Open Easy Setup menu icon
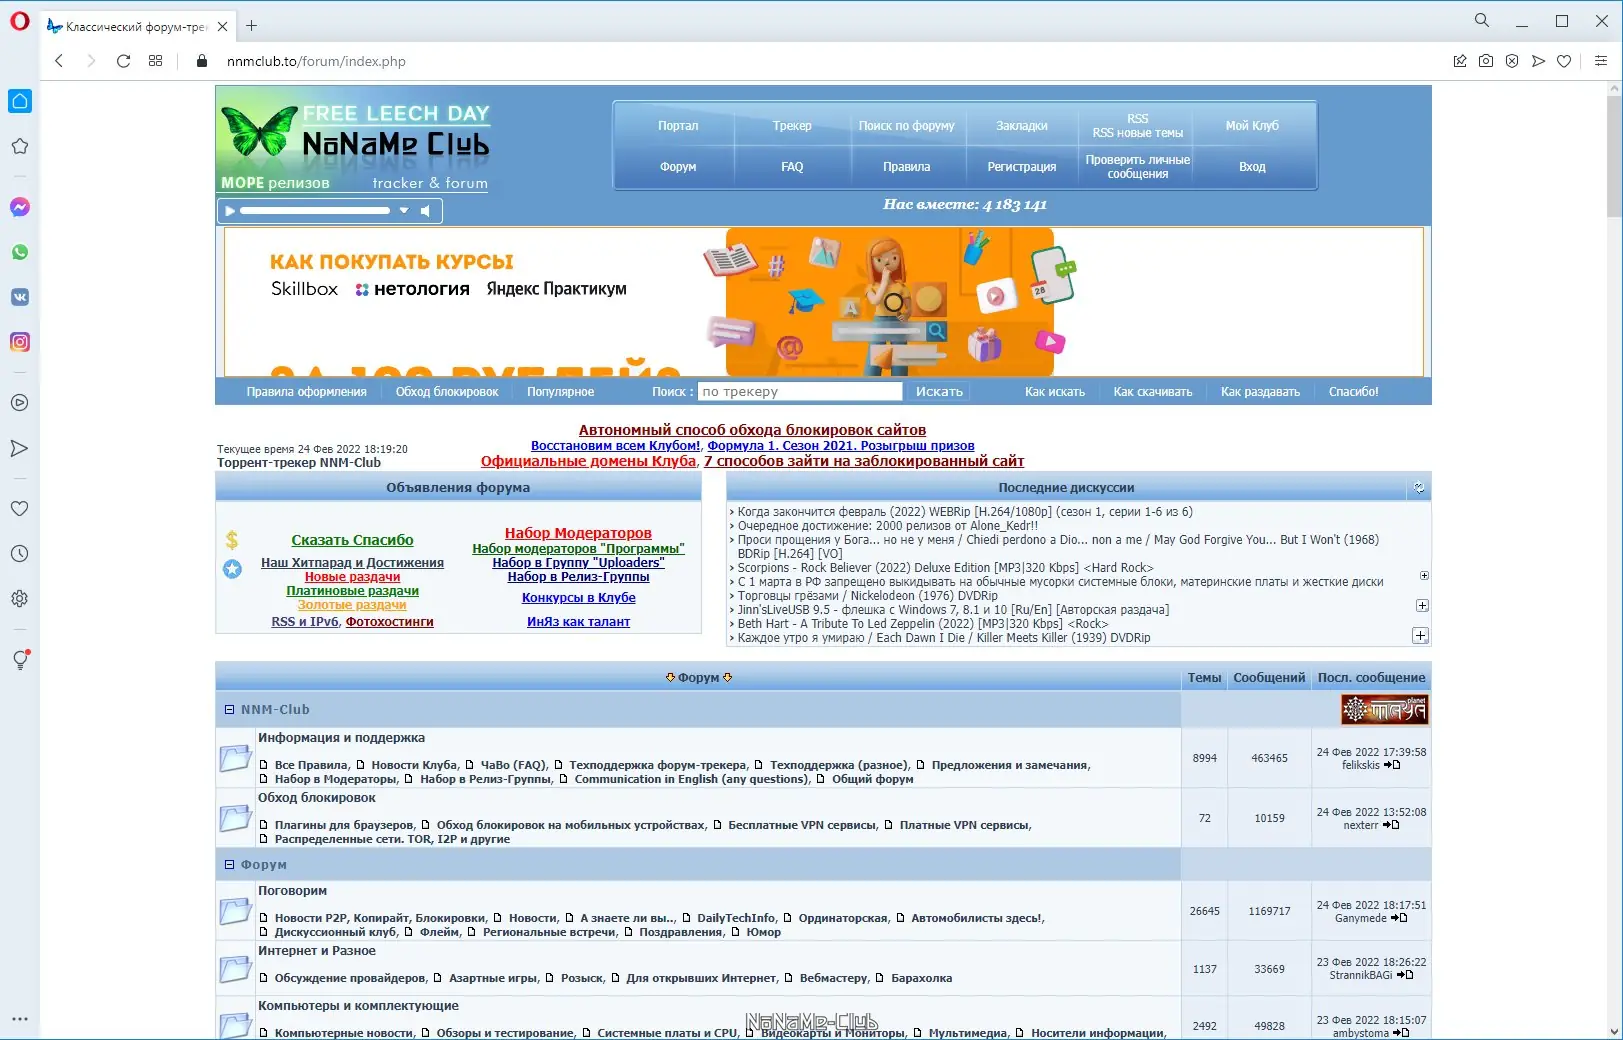 click(1600, 61)
